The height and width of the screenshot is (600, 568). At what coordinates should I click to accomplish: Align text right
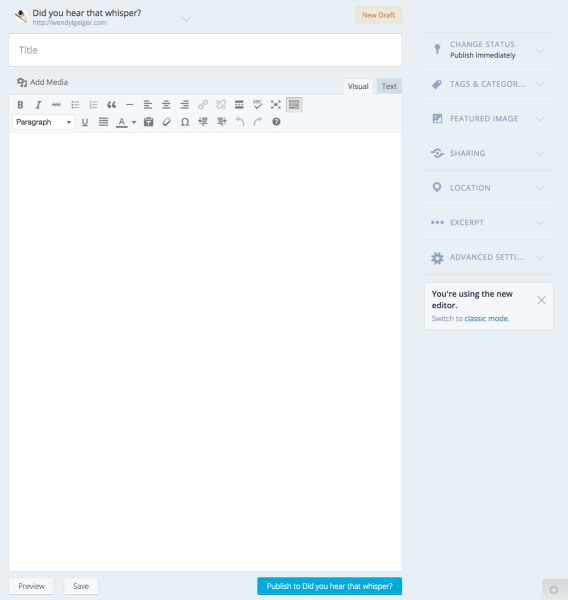(x=184, y=104)
